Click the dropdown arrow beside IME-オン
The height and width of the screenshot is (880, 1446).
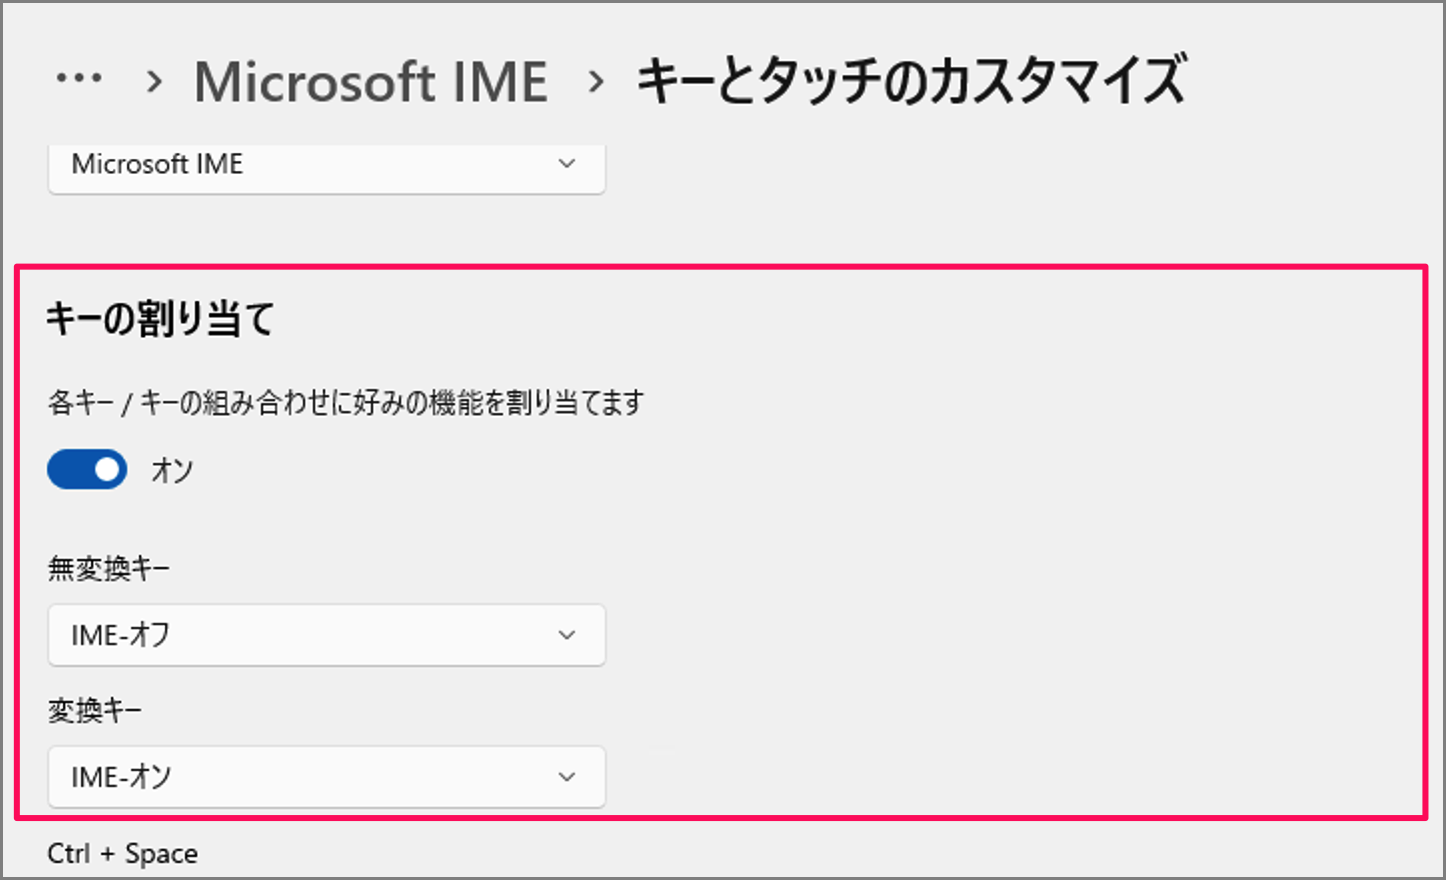click(567, 777)
